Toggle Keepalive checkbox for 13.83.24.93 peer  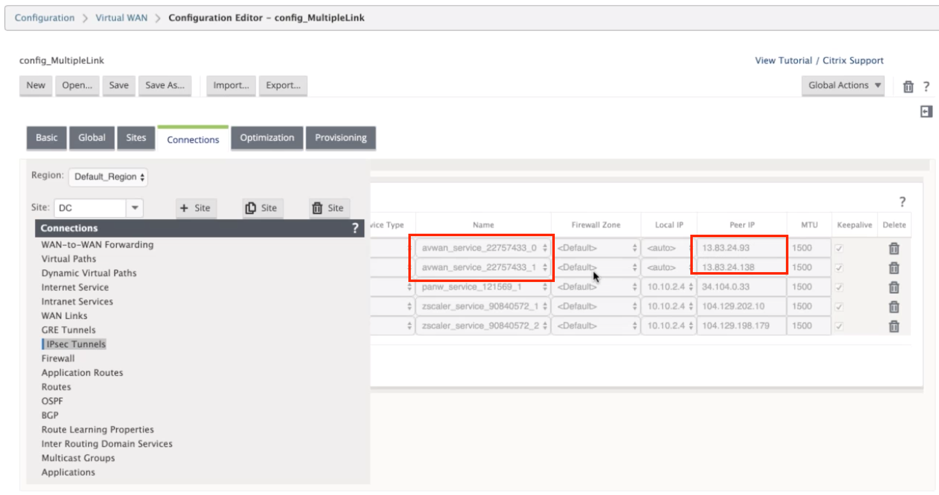[x=838, y=248]
